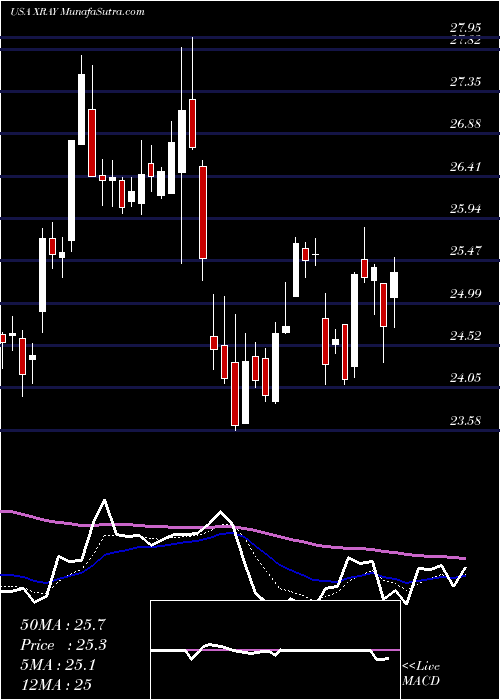Click the 23.58 price axis label
The width and height of the screenshot is (500, 700).
[x=465, y=420]
